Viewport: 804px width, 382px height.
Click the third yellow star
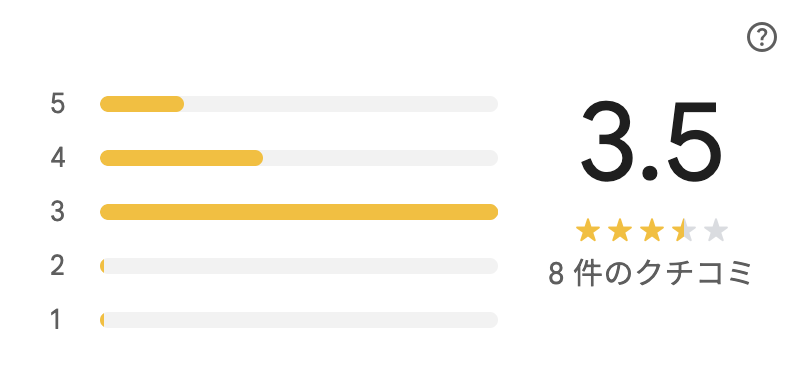point(652,230)
